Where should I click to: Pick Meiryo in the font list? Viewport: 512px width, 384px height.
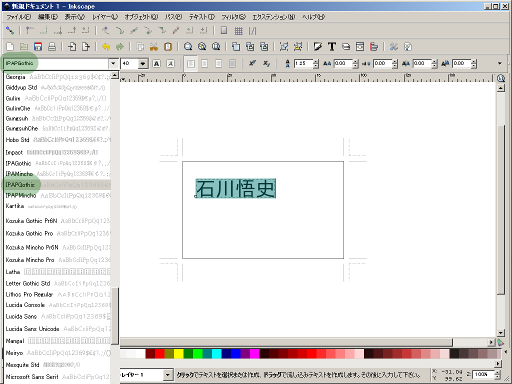click(x=57, y=353)
